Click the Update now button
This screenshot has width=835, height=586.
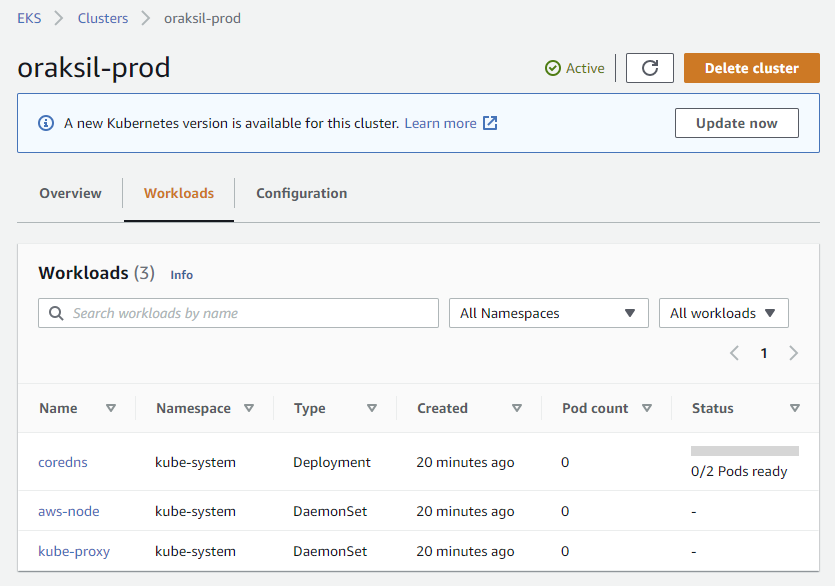click(737, 123)
